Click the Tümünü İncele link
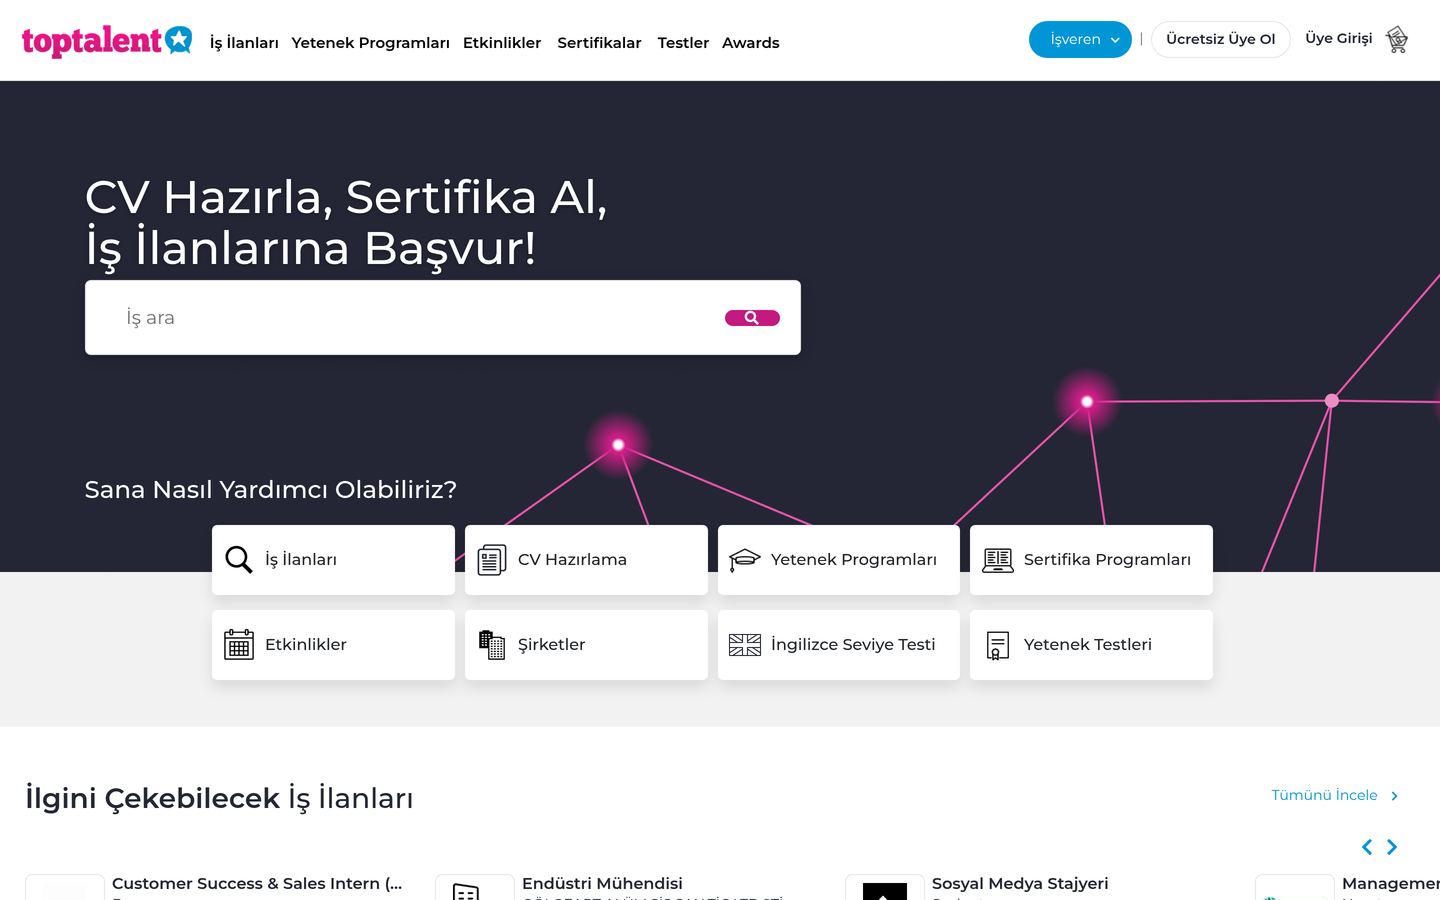The height and width of the screenshot is (900, 1440). pos(1335,795)
